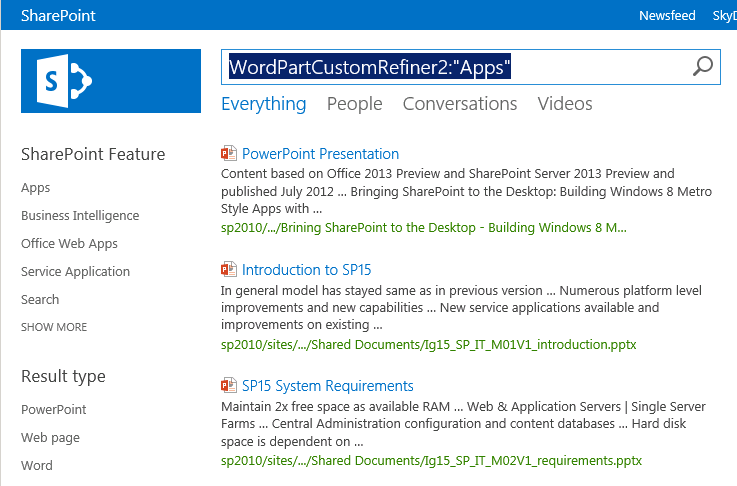Viewport: 737px width, 486px height.
Task: Filter by Service Application refiner
Action: tap(76, 271)
